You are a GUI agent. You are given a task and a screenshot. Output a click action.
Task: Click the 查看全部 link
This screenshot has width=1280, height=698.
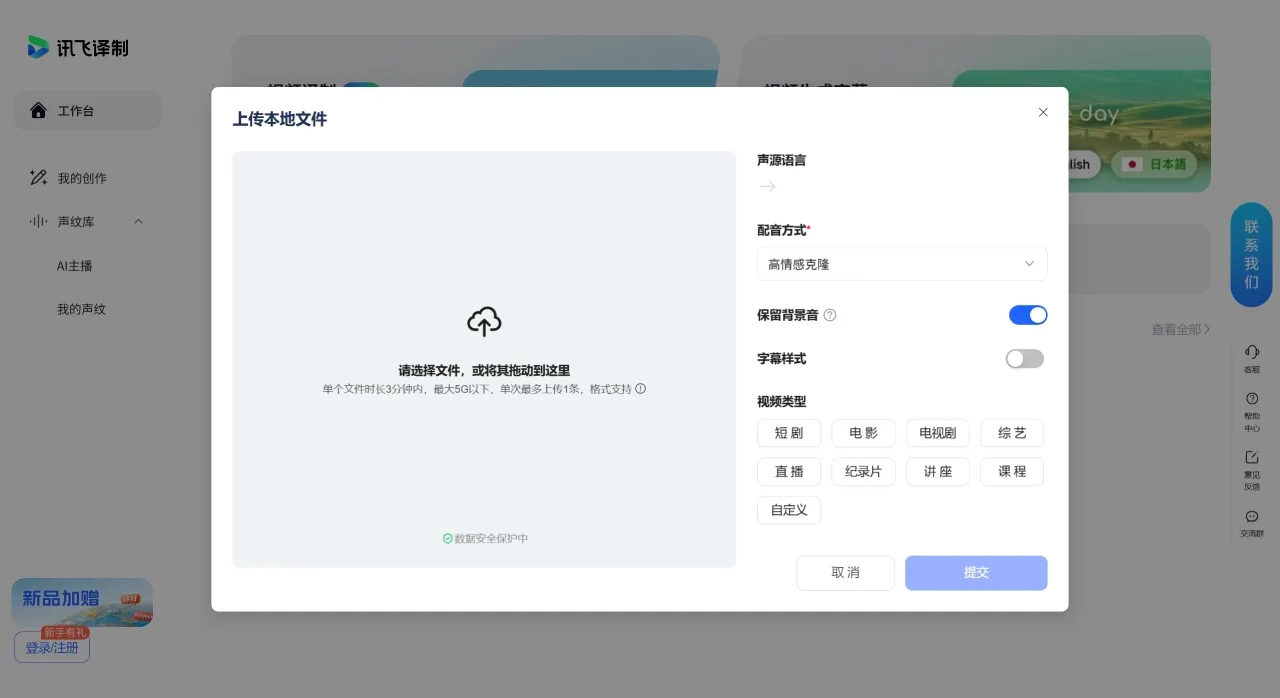point(1181,329)
